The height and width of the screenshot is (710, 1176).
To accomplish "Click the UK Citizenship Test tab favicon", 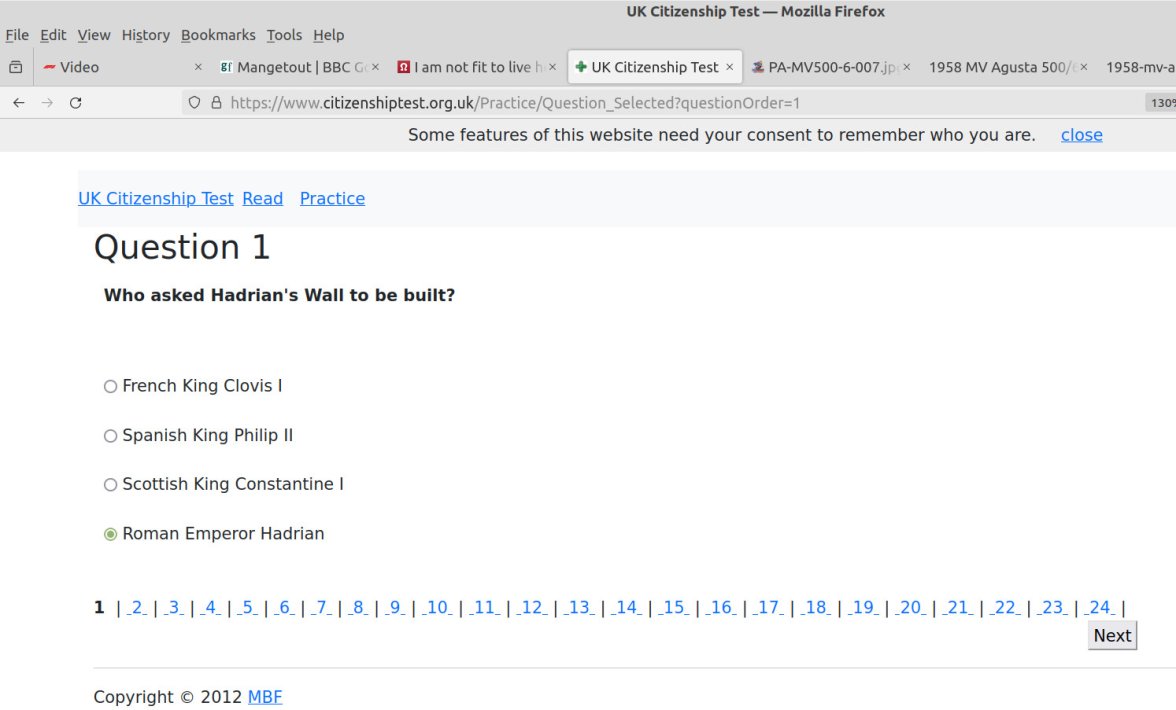I will pyautogui.click(x=580, y=67).
